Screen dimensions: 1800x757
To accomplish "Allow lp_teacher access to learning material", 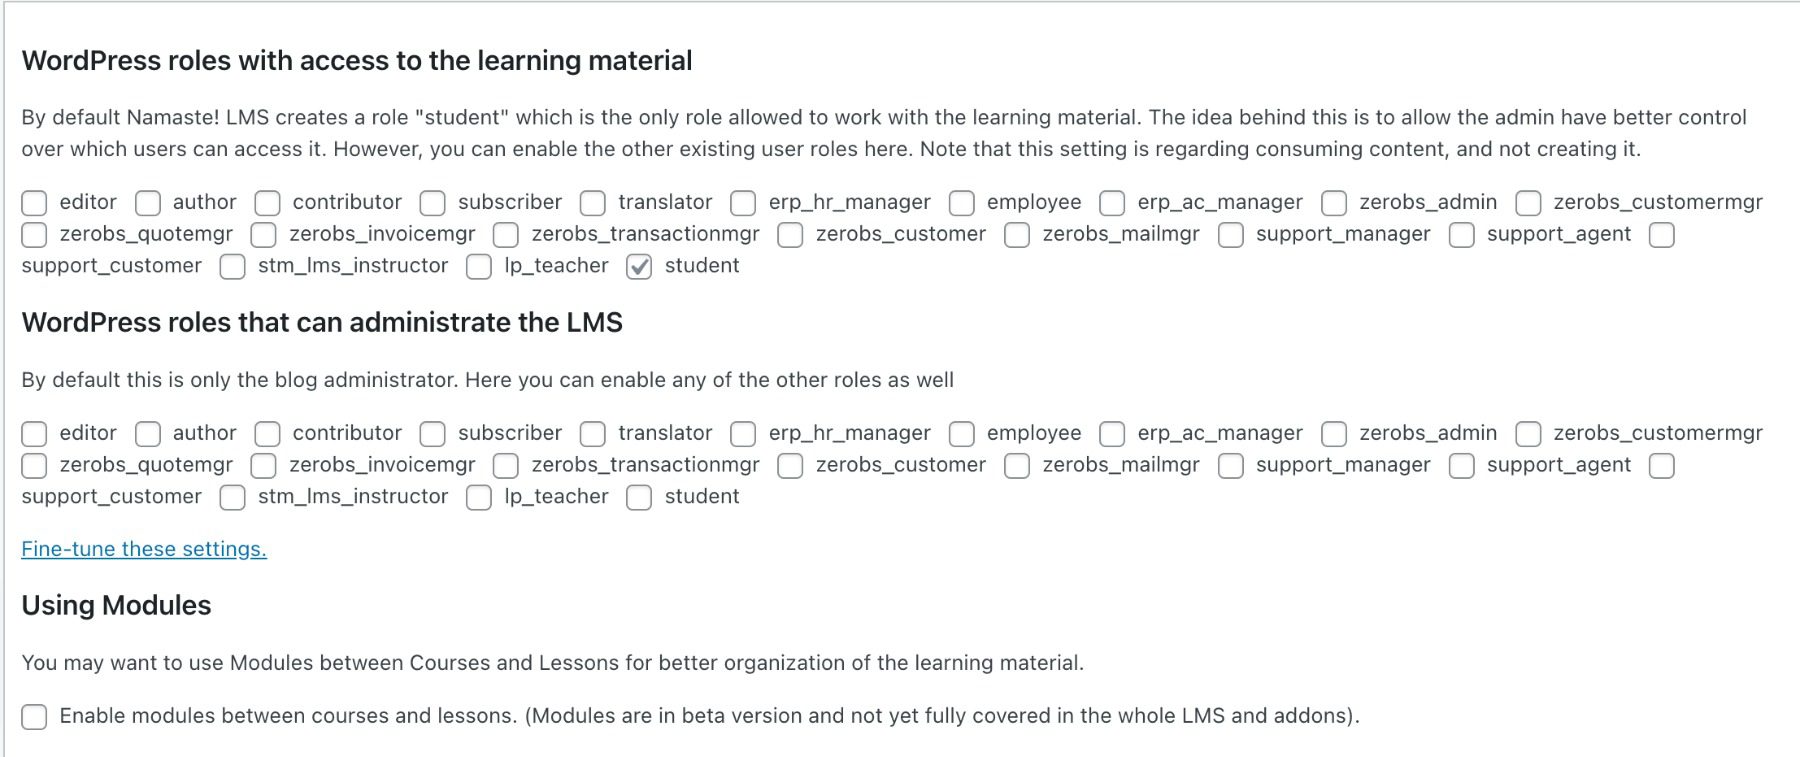I will click(x=479, y=267).
